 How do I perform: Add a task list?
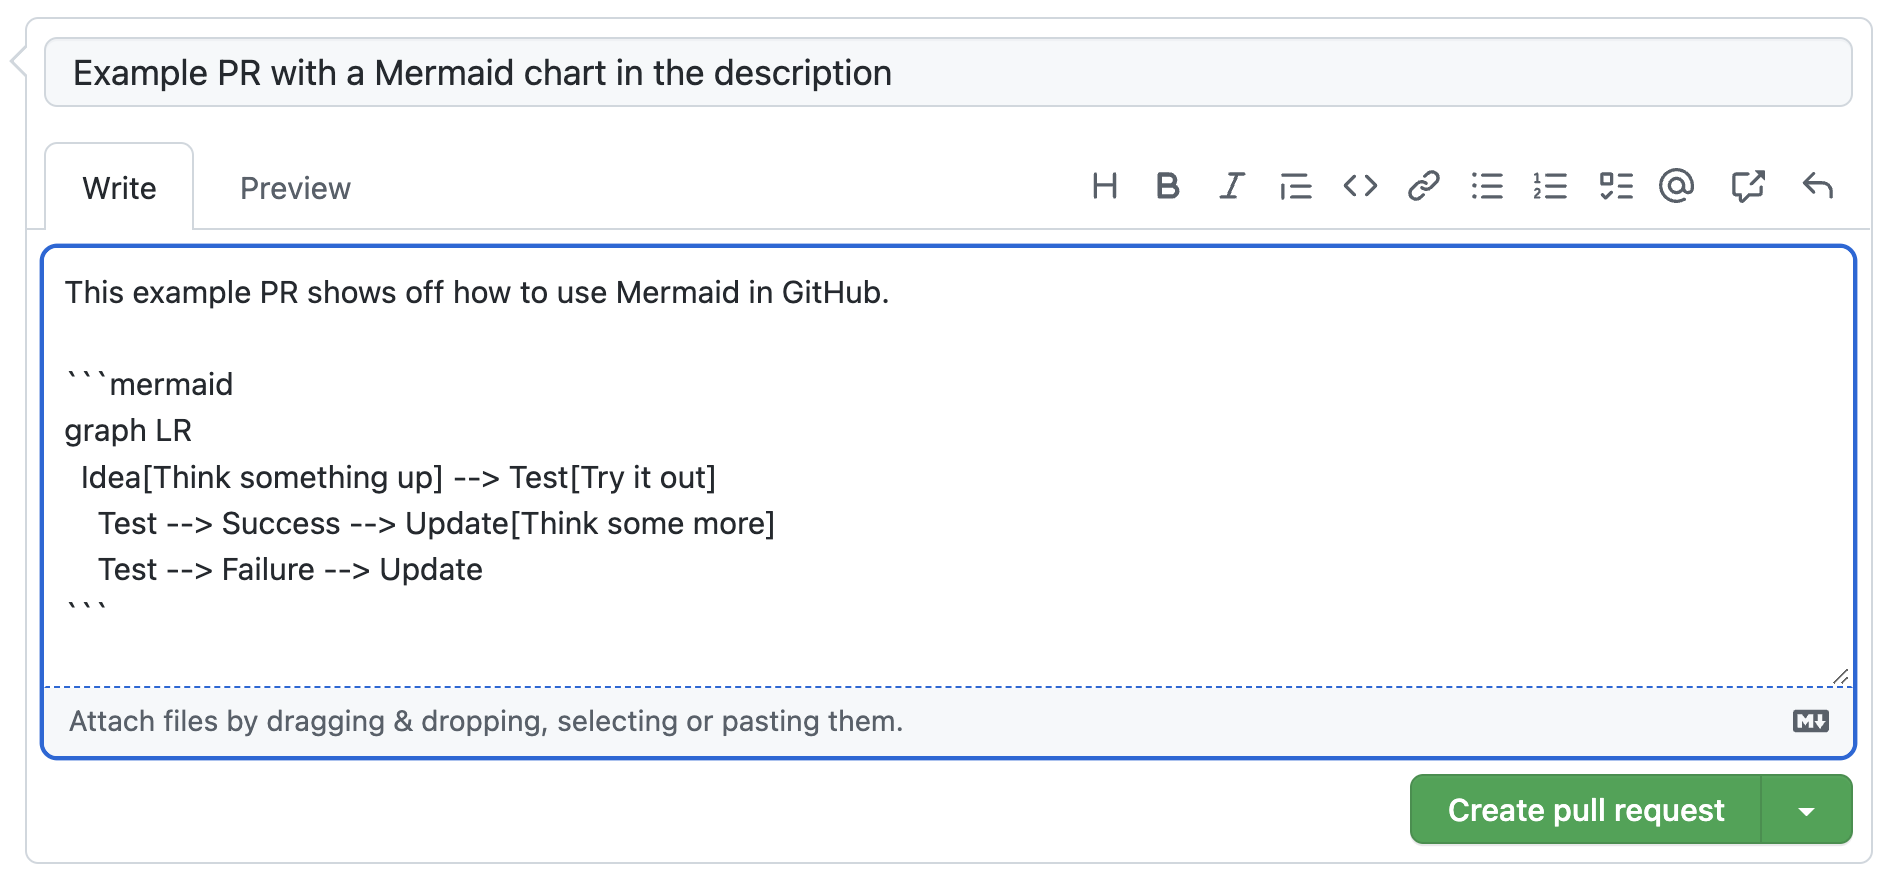pos(1615,186)
